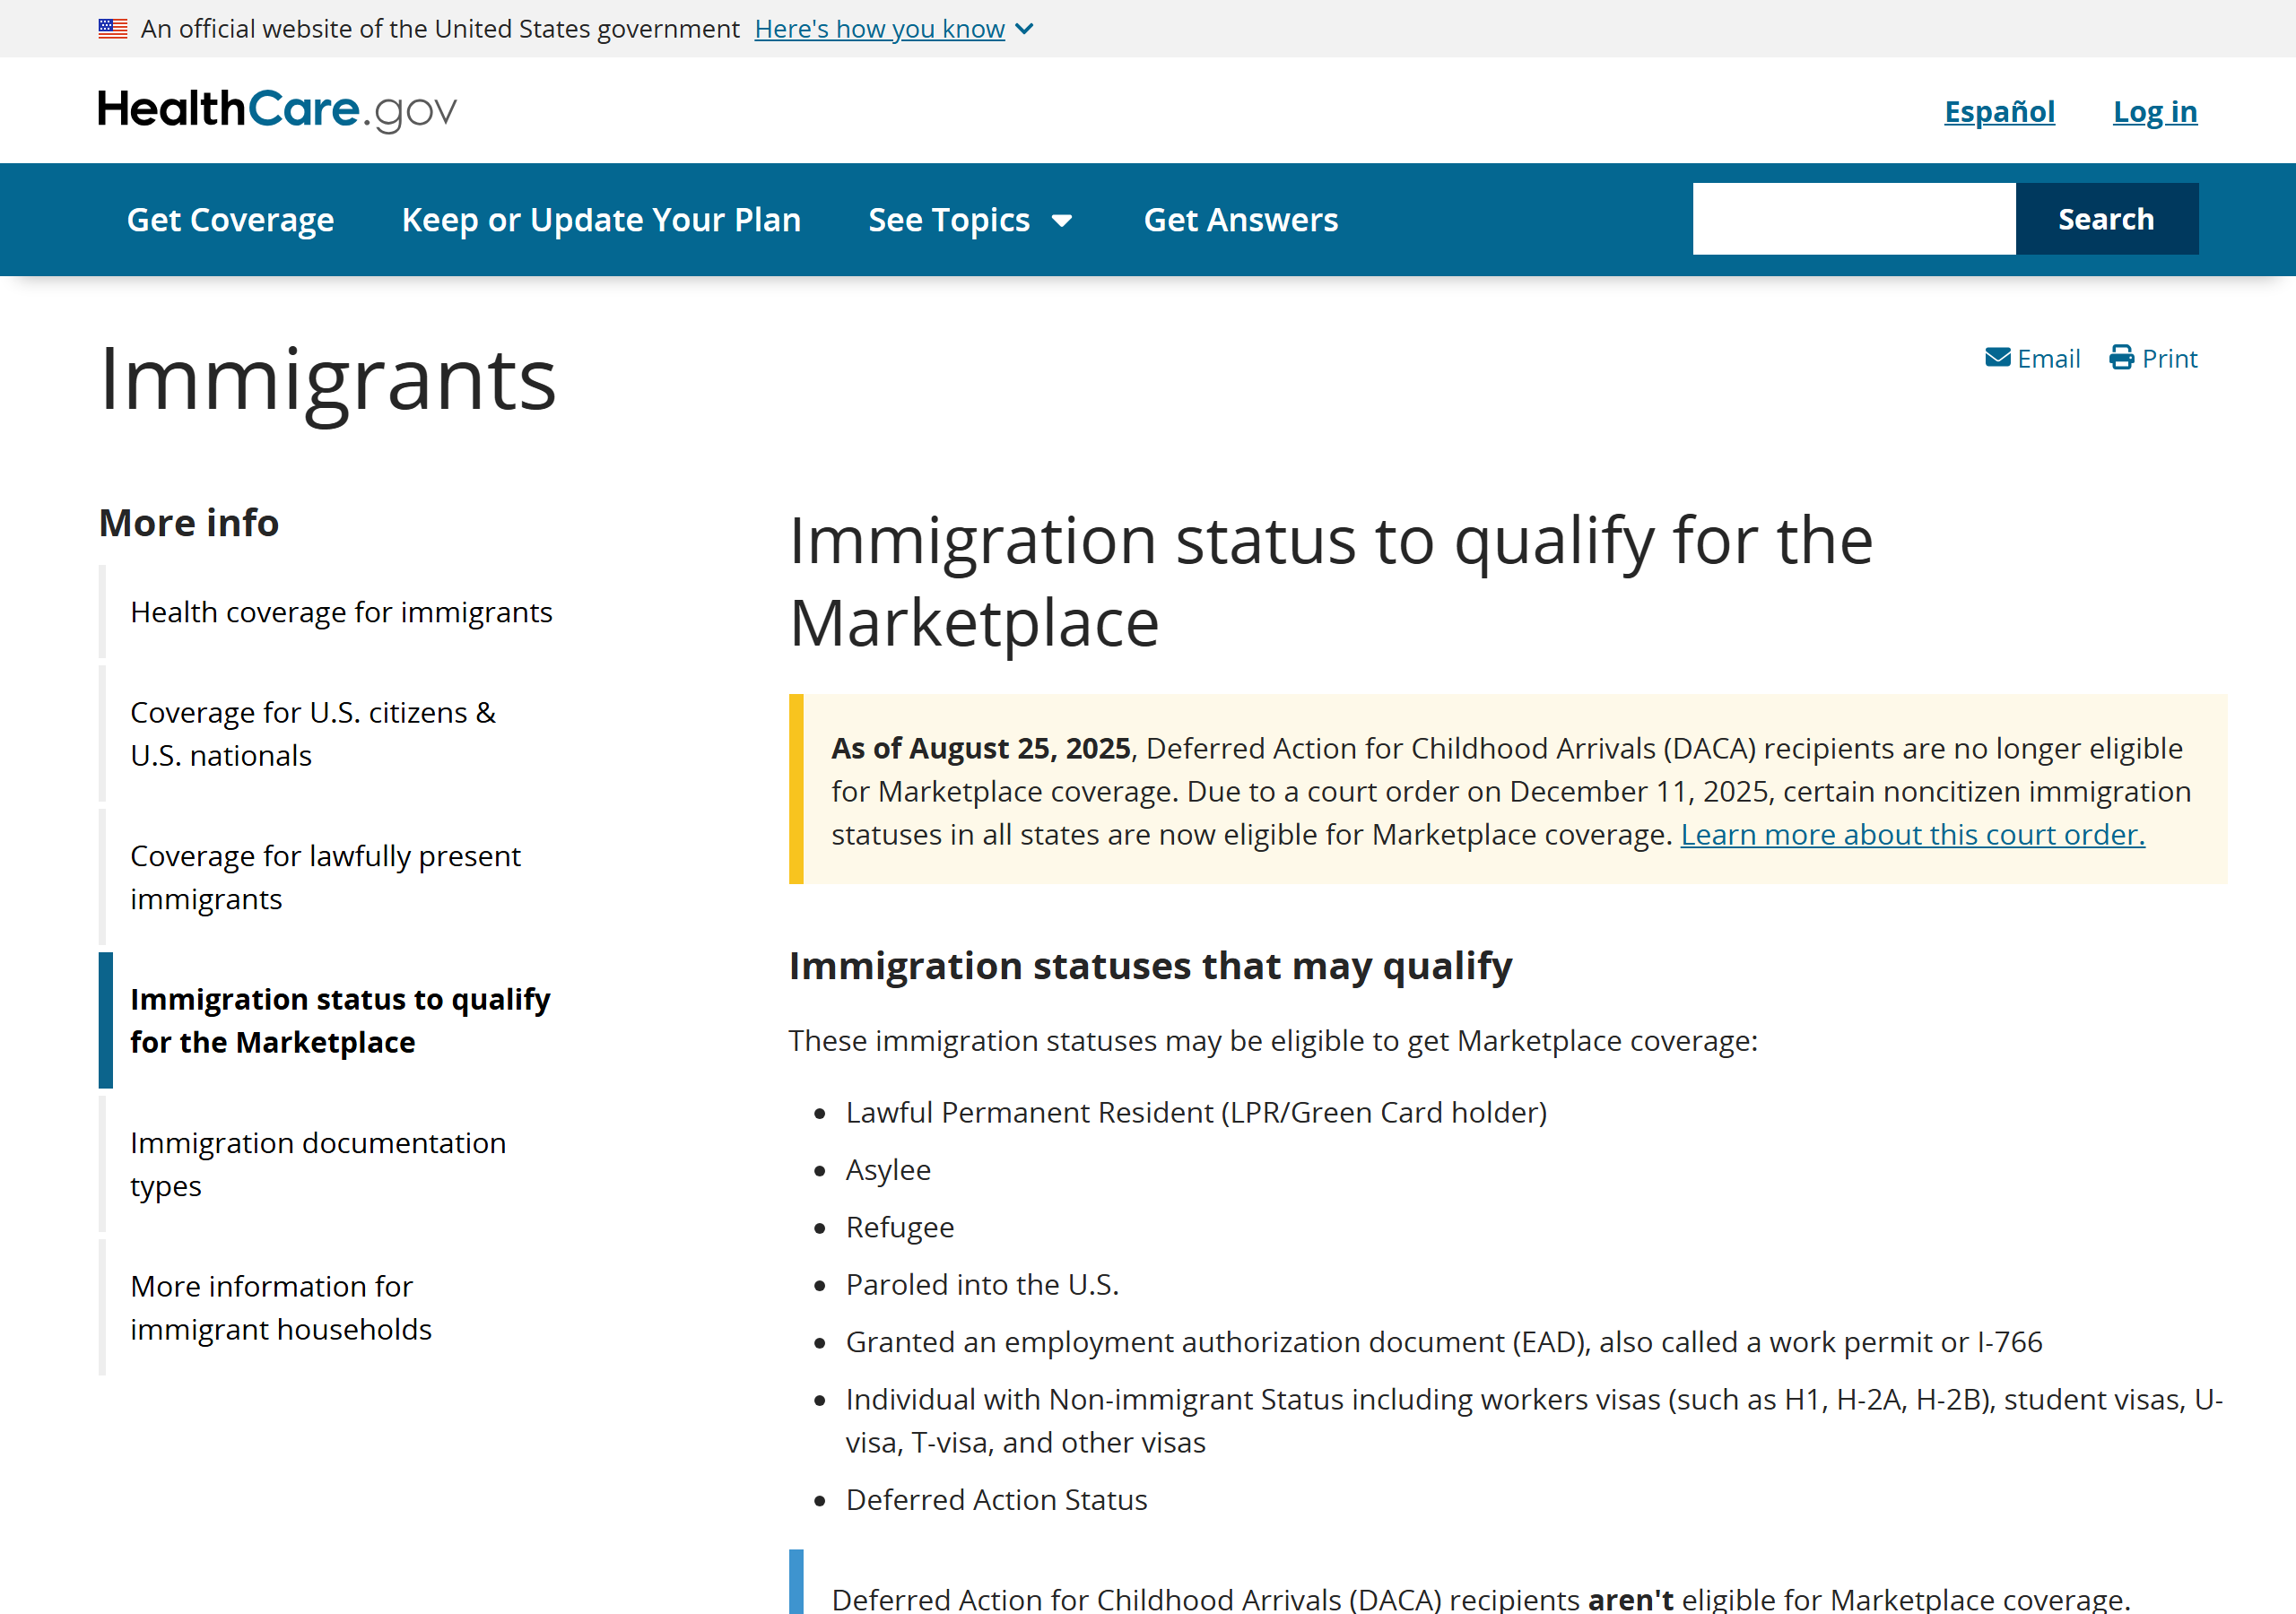The image size is (2296, 1614).
Task: Click the employment authorization document list item
Action: [x=1444, y=1342]
